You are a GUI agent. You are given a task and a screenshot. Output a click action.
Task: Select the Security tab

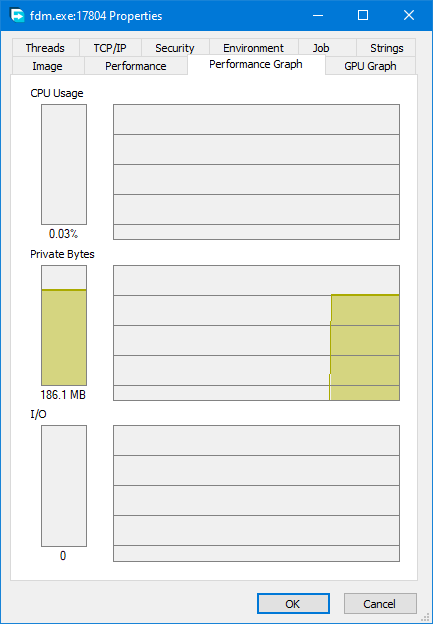click(175, 48)
